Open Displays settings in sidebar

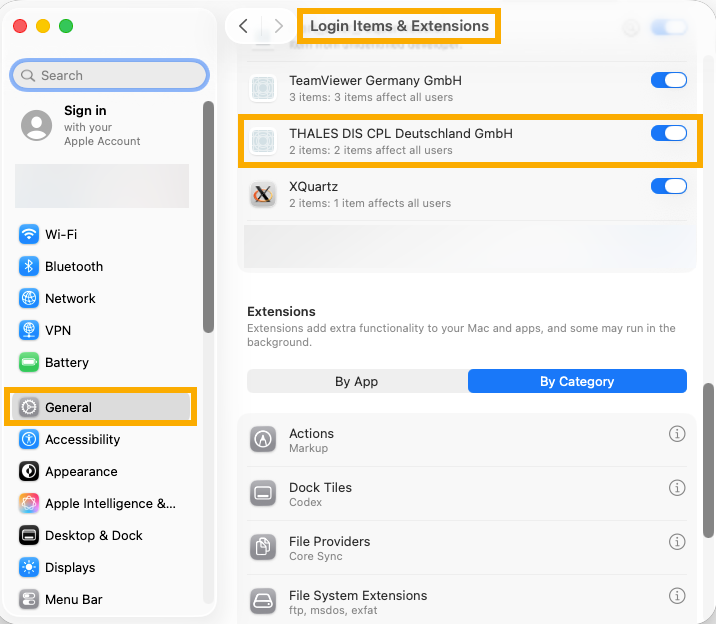tap(101, 567)
